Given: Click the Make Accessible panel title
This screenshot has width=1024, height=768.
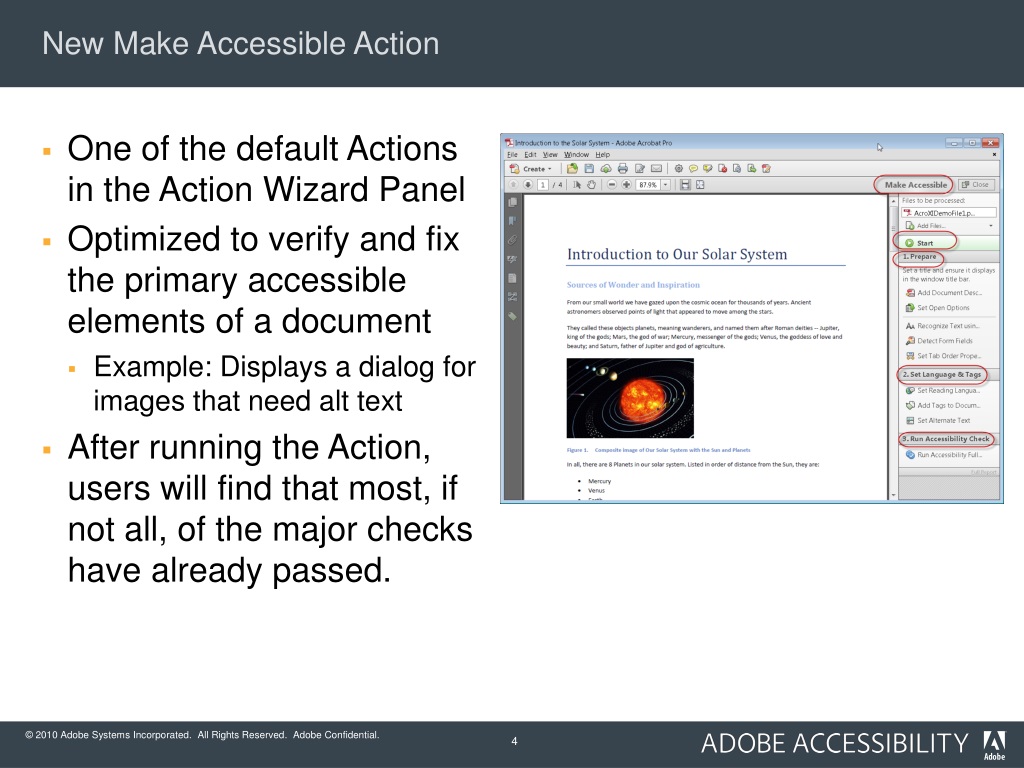Looking at the screenshot, I should 916,185.
